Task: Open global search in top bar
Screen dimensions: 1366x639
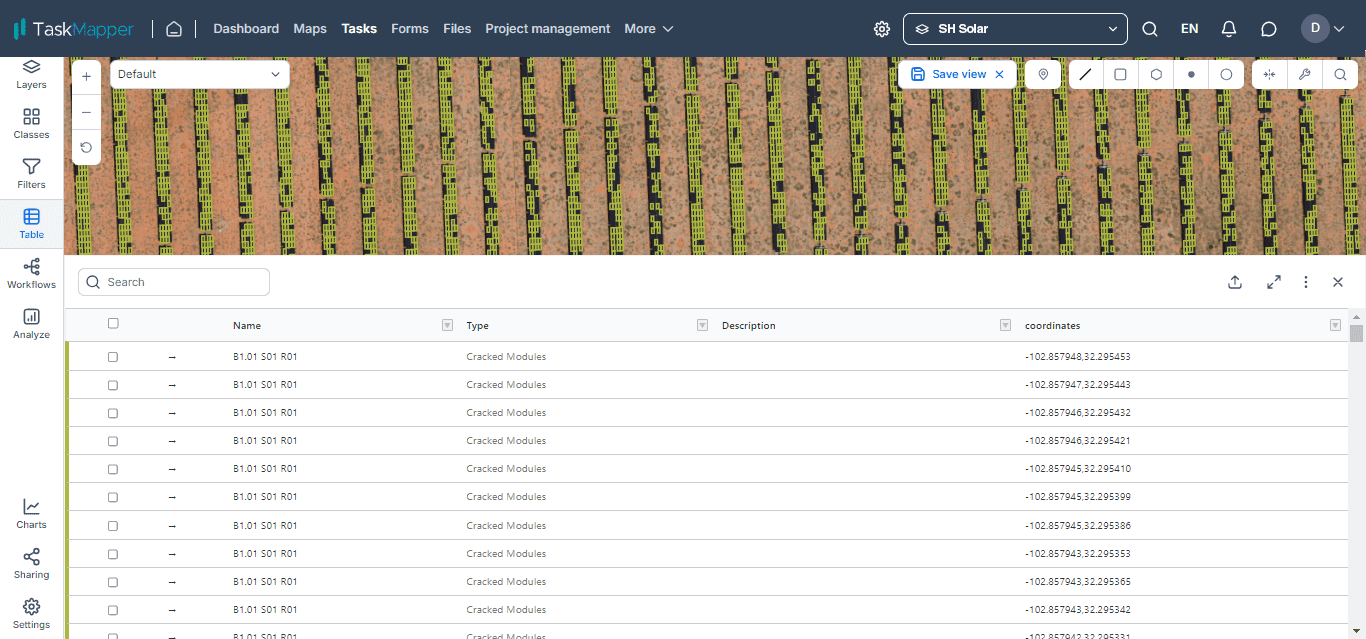Action: pos(1150,29)
